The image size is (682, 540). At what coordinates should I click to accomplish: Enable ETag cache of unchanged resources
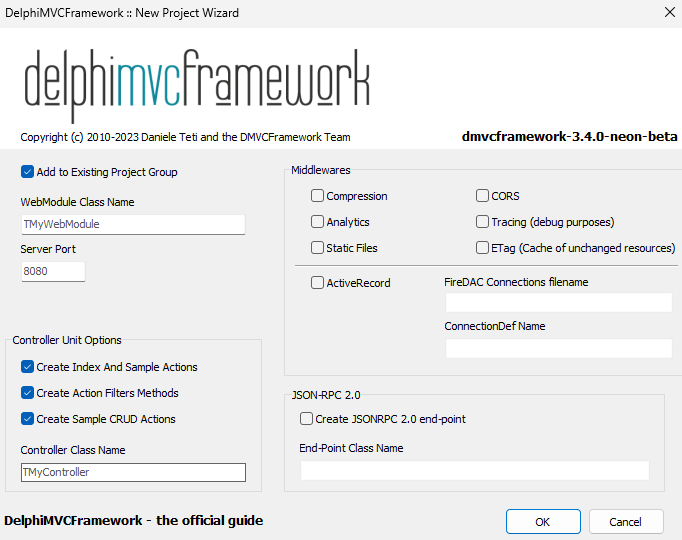point(482,248)
